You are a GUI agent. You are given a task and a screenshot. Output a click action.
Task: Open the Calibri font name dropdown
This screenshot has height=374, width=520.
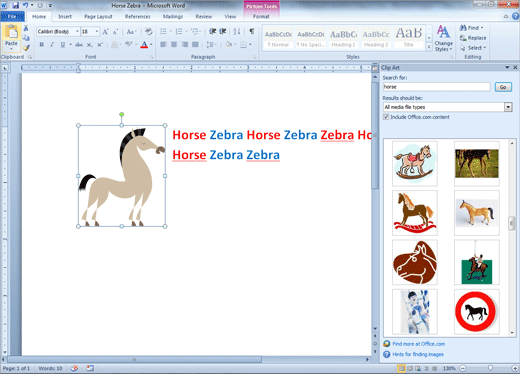click(77, 31)
